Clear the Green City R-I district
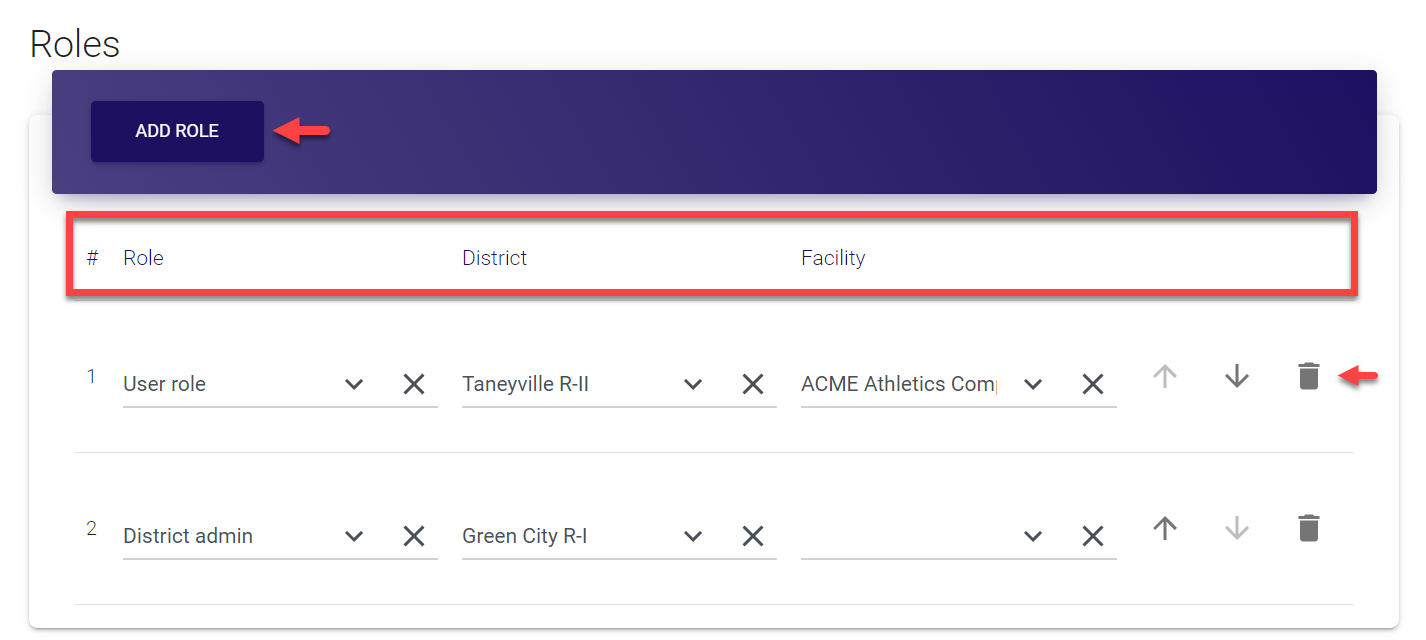 pyautogui.click(x=753, y=536)
